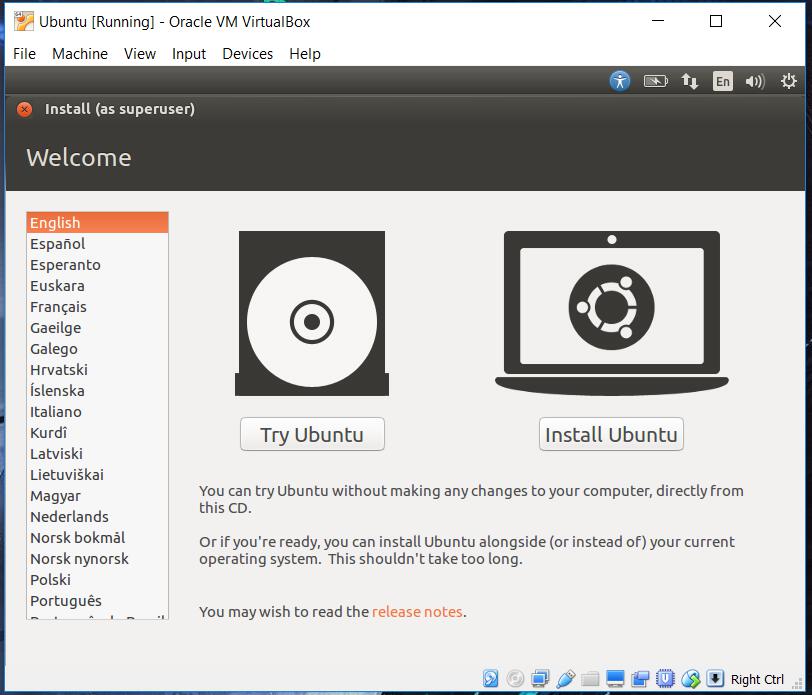Pick Galego from the language list
The width and height of the screenshot is (812, 695).
97,349
